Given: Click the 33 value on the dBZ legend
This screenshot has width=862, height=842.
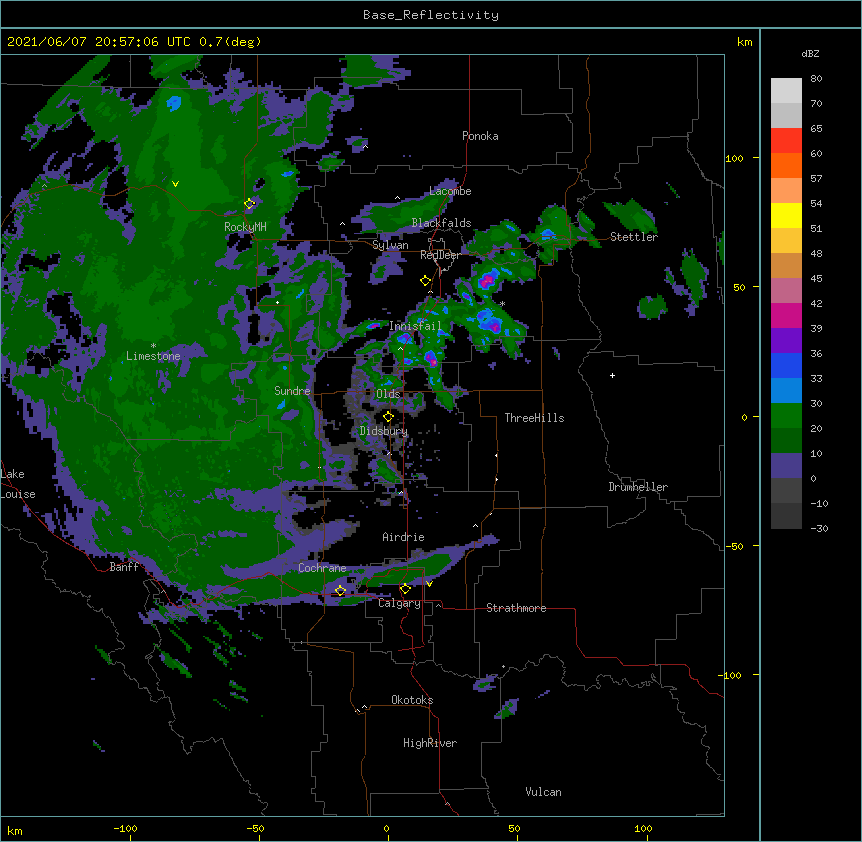Looking at the screenshot, I should pyautogui.click(x=816, y=379).
